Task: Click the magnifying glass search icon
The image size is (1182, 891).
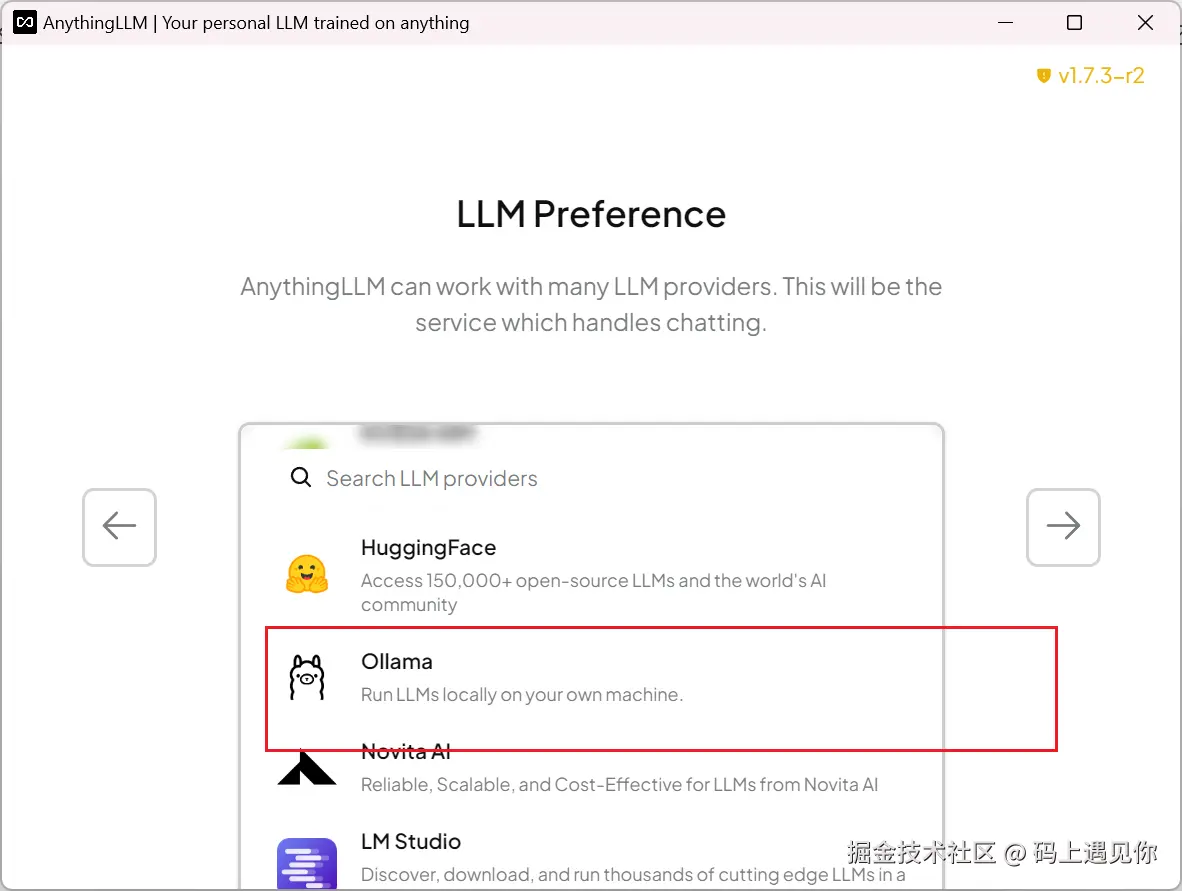Action: click(x=301, y=477)
